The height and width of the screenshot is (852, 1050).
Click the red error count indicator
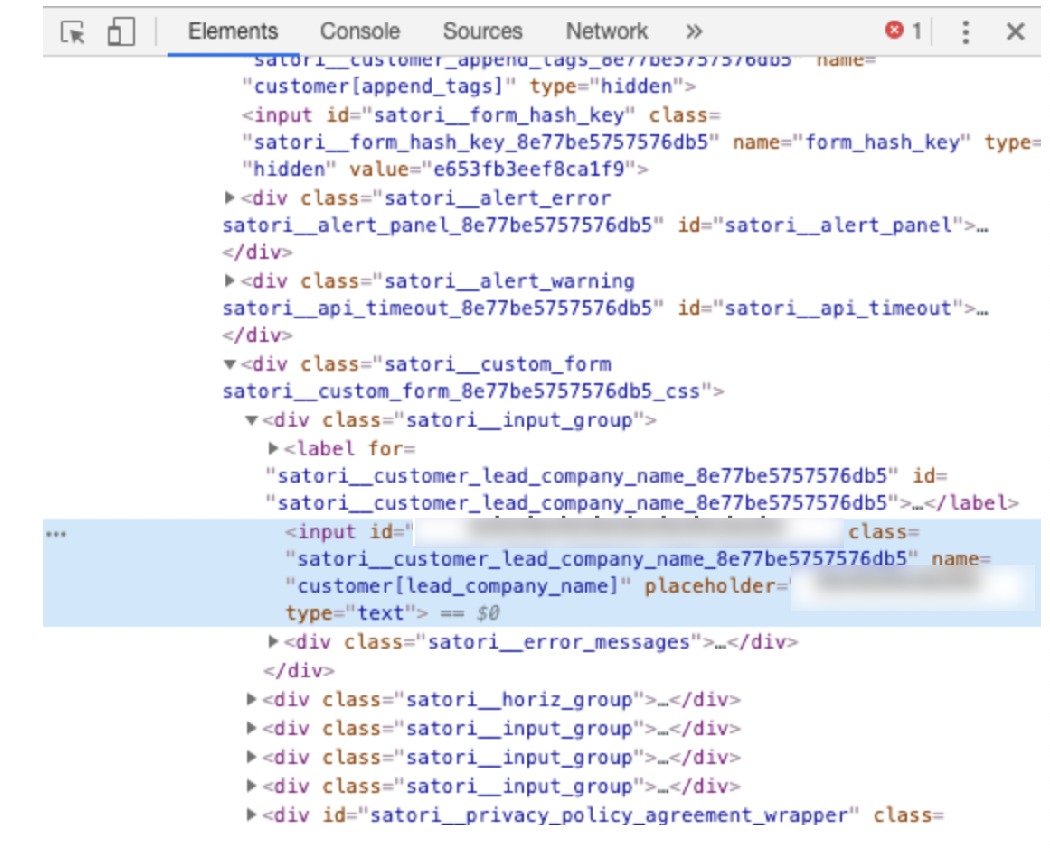tap(903, 32)
